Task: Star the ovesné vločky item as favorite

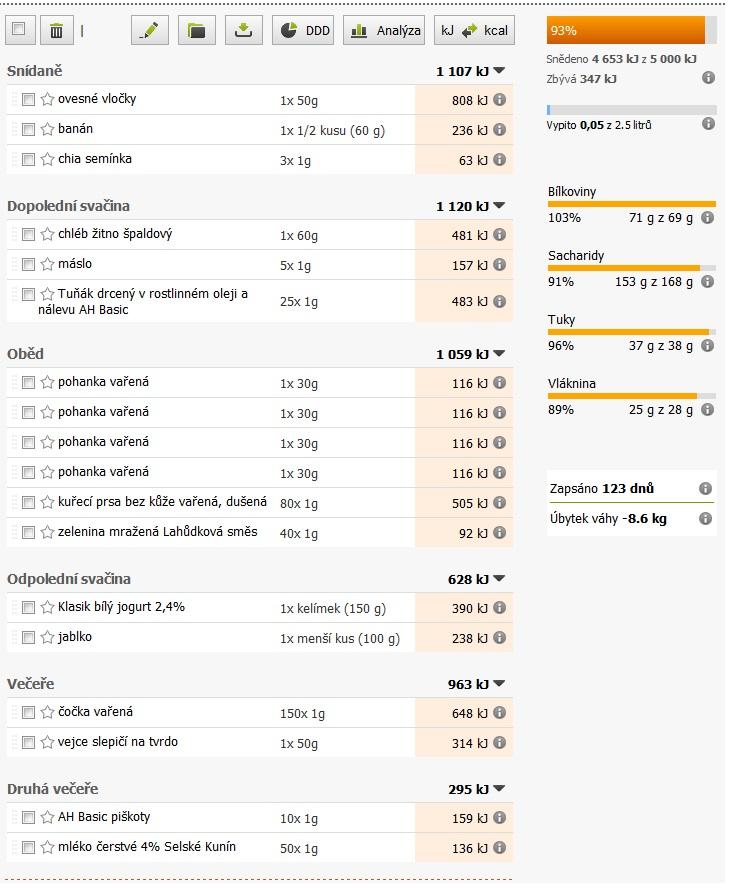Action: 47,99
